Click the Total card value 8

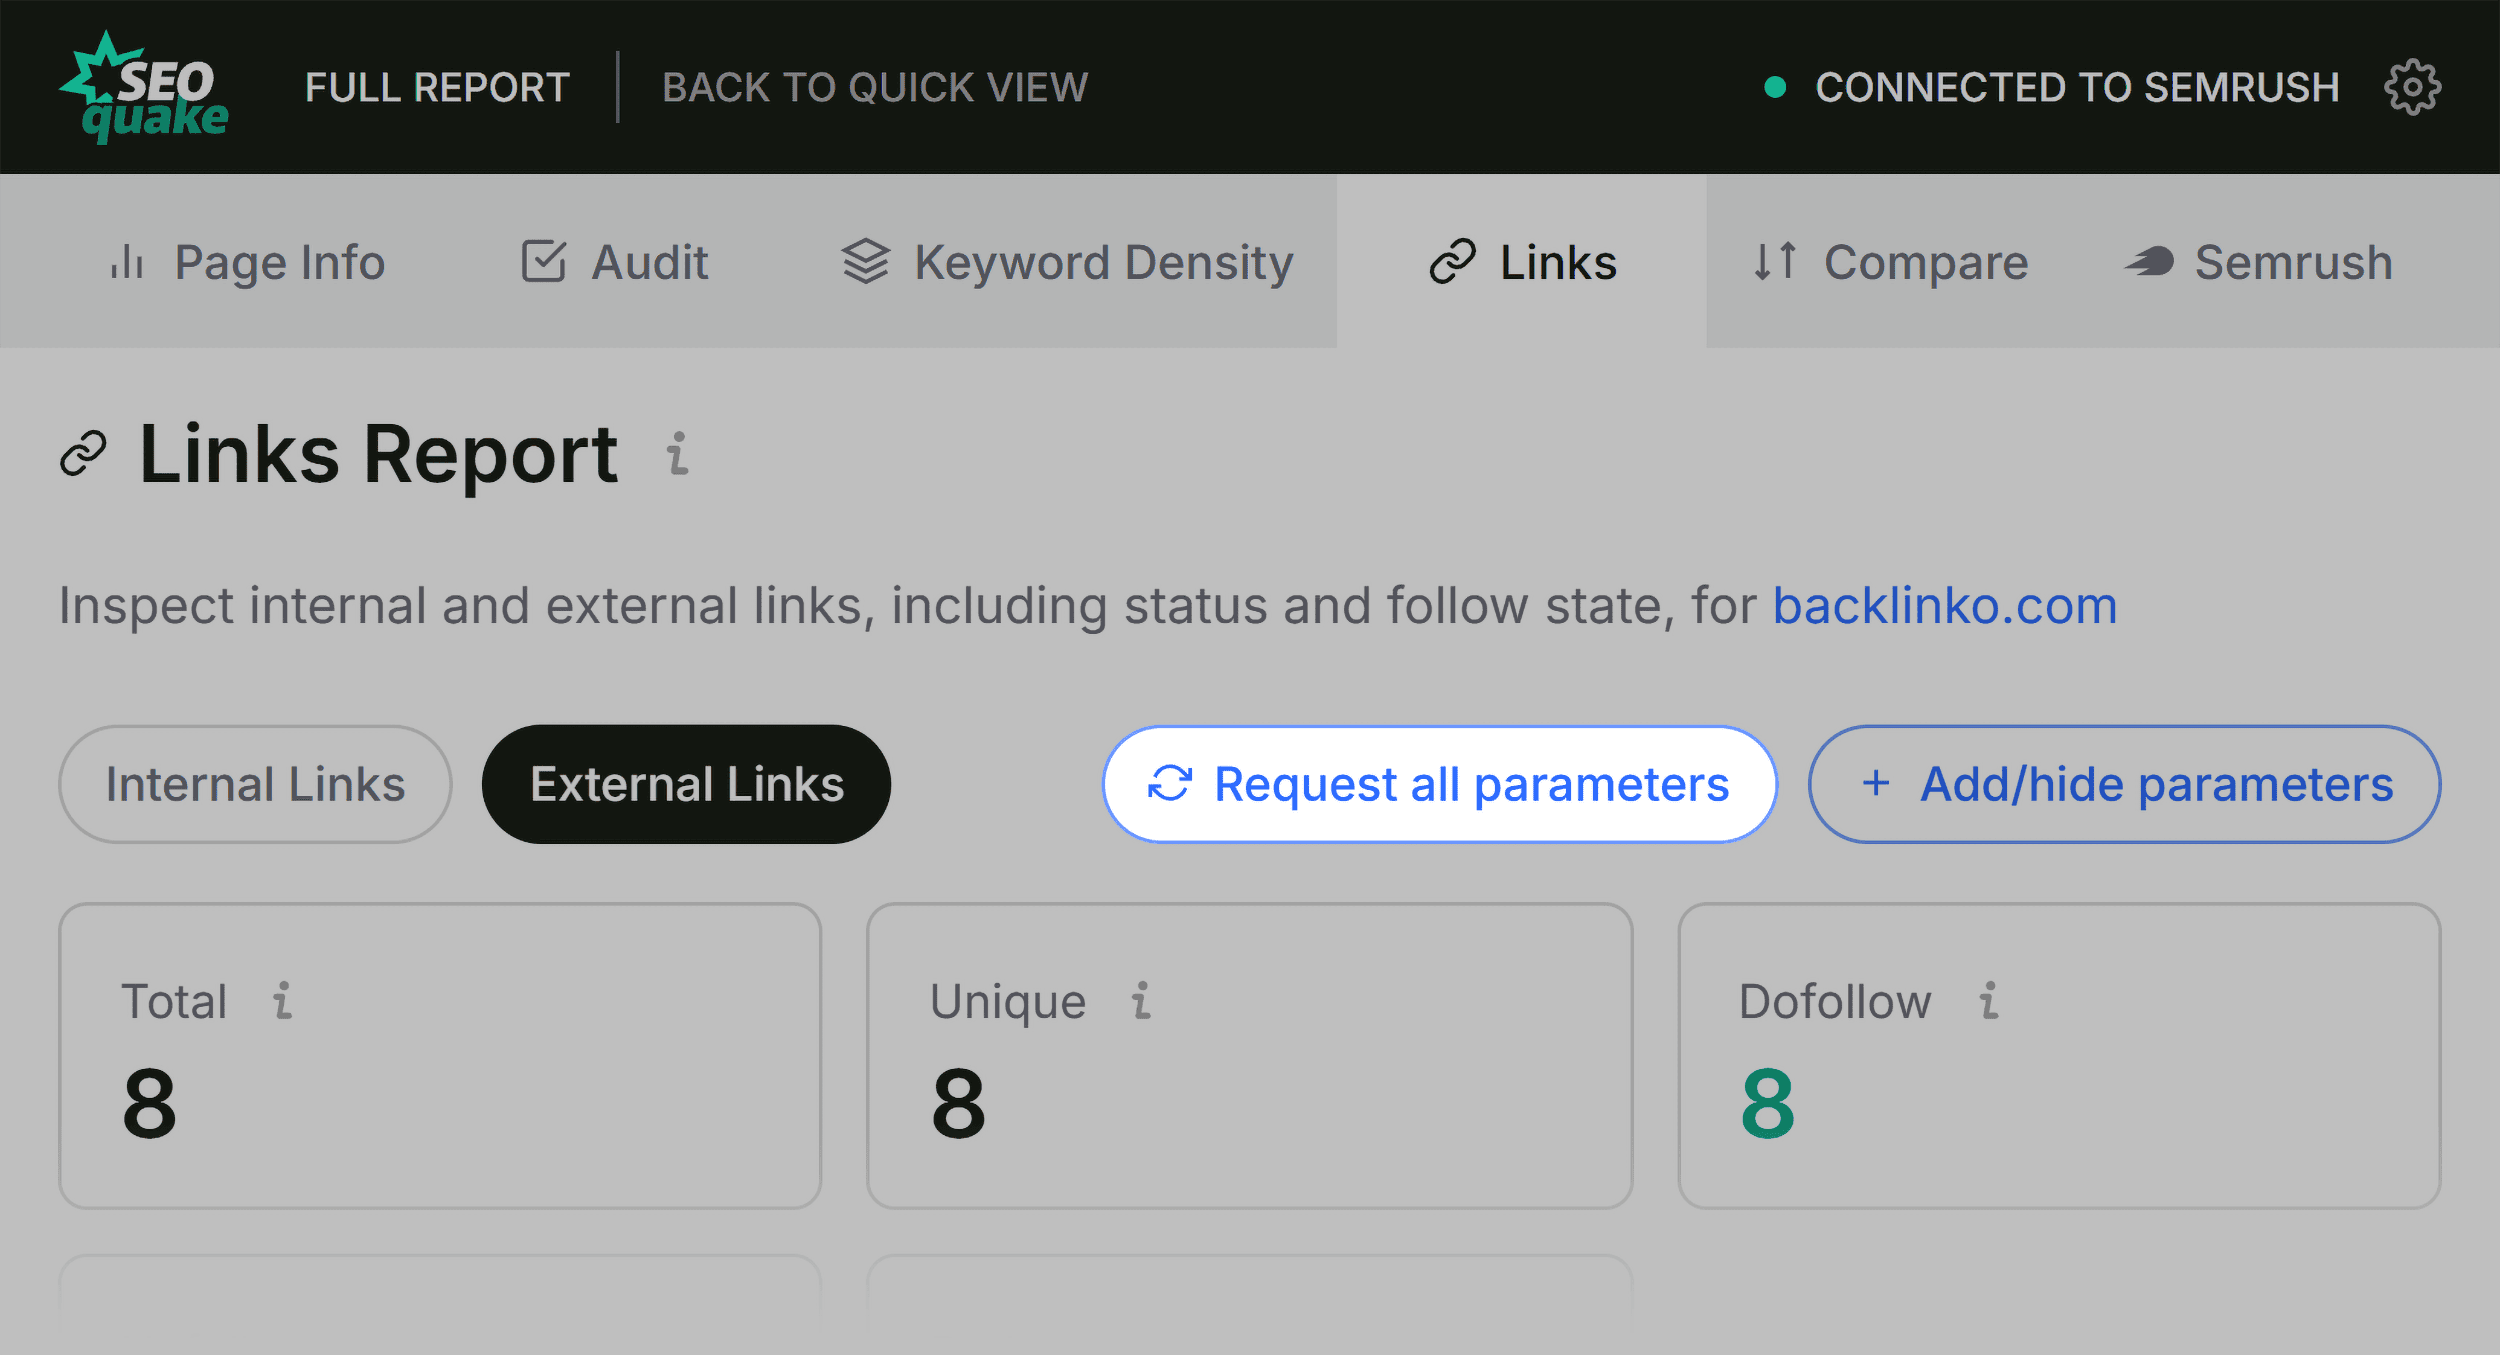(150, 1103)
